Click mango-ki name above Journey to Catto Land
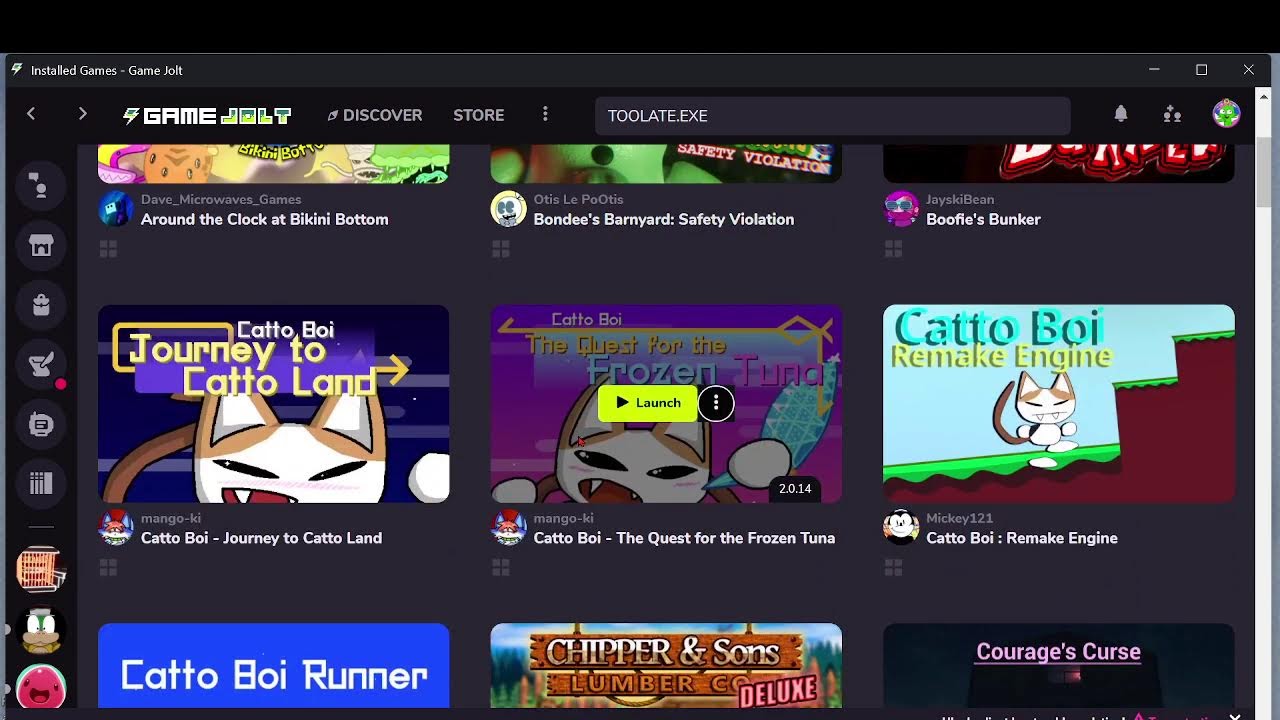The image size is (1280, 720). [171, 518]
